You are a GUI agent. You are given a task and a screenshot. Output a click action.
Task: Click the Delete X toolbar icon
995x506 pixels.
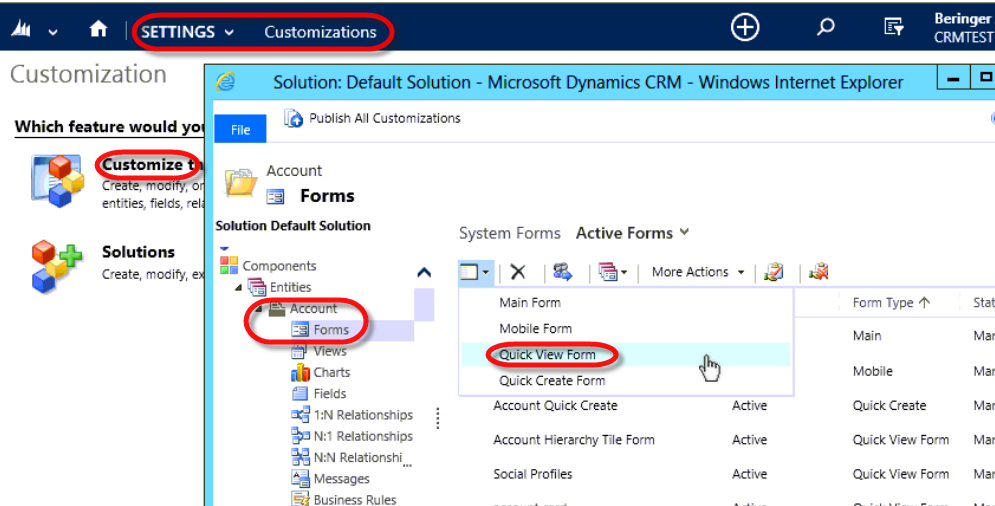[x=518, y=272]
